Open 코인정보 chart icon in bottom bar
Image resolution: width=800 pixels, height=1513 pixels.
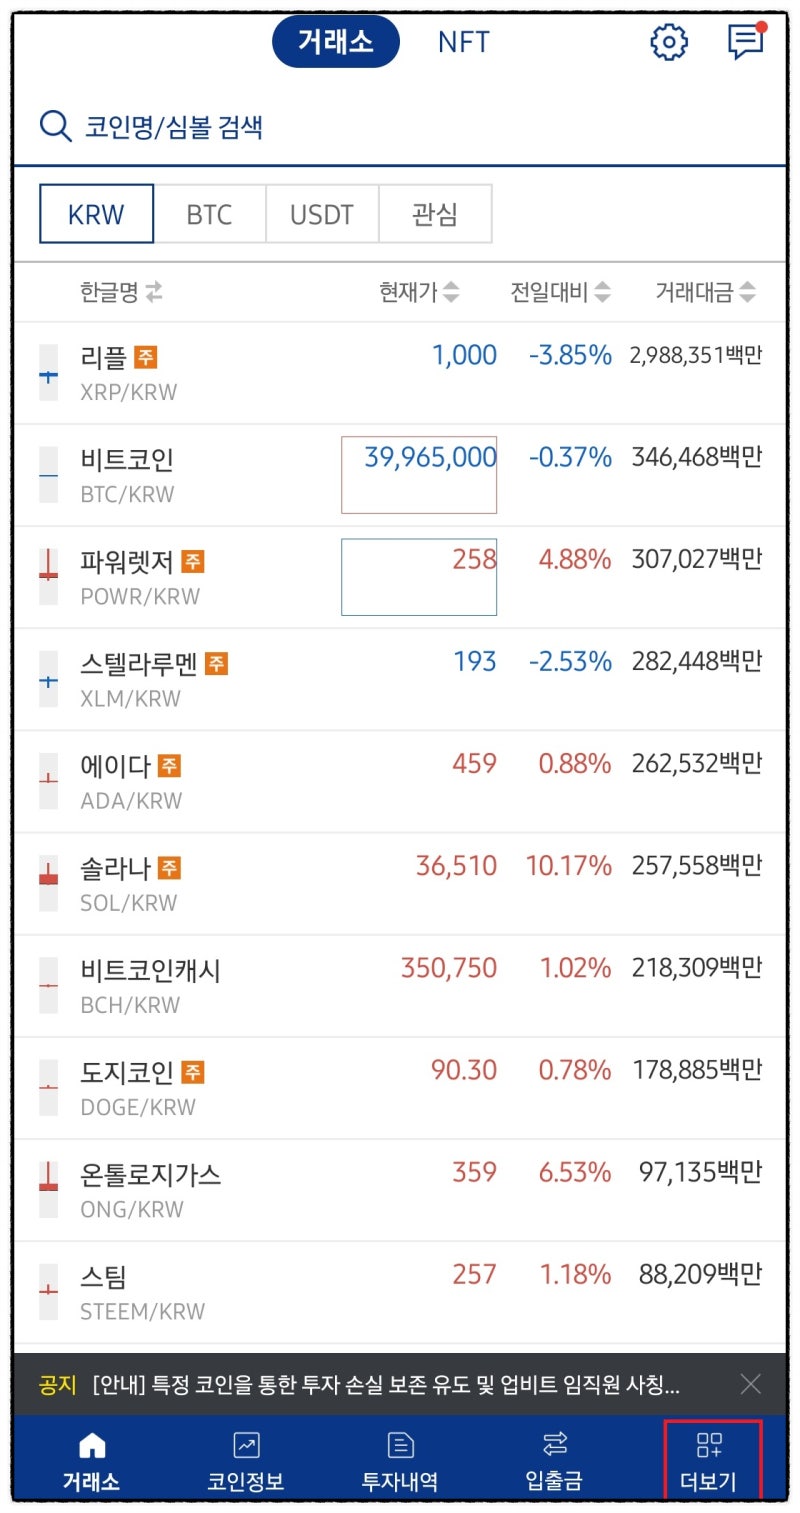click(245, 1444)
